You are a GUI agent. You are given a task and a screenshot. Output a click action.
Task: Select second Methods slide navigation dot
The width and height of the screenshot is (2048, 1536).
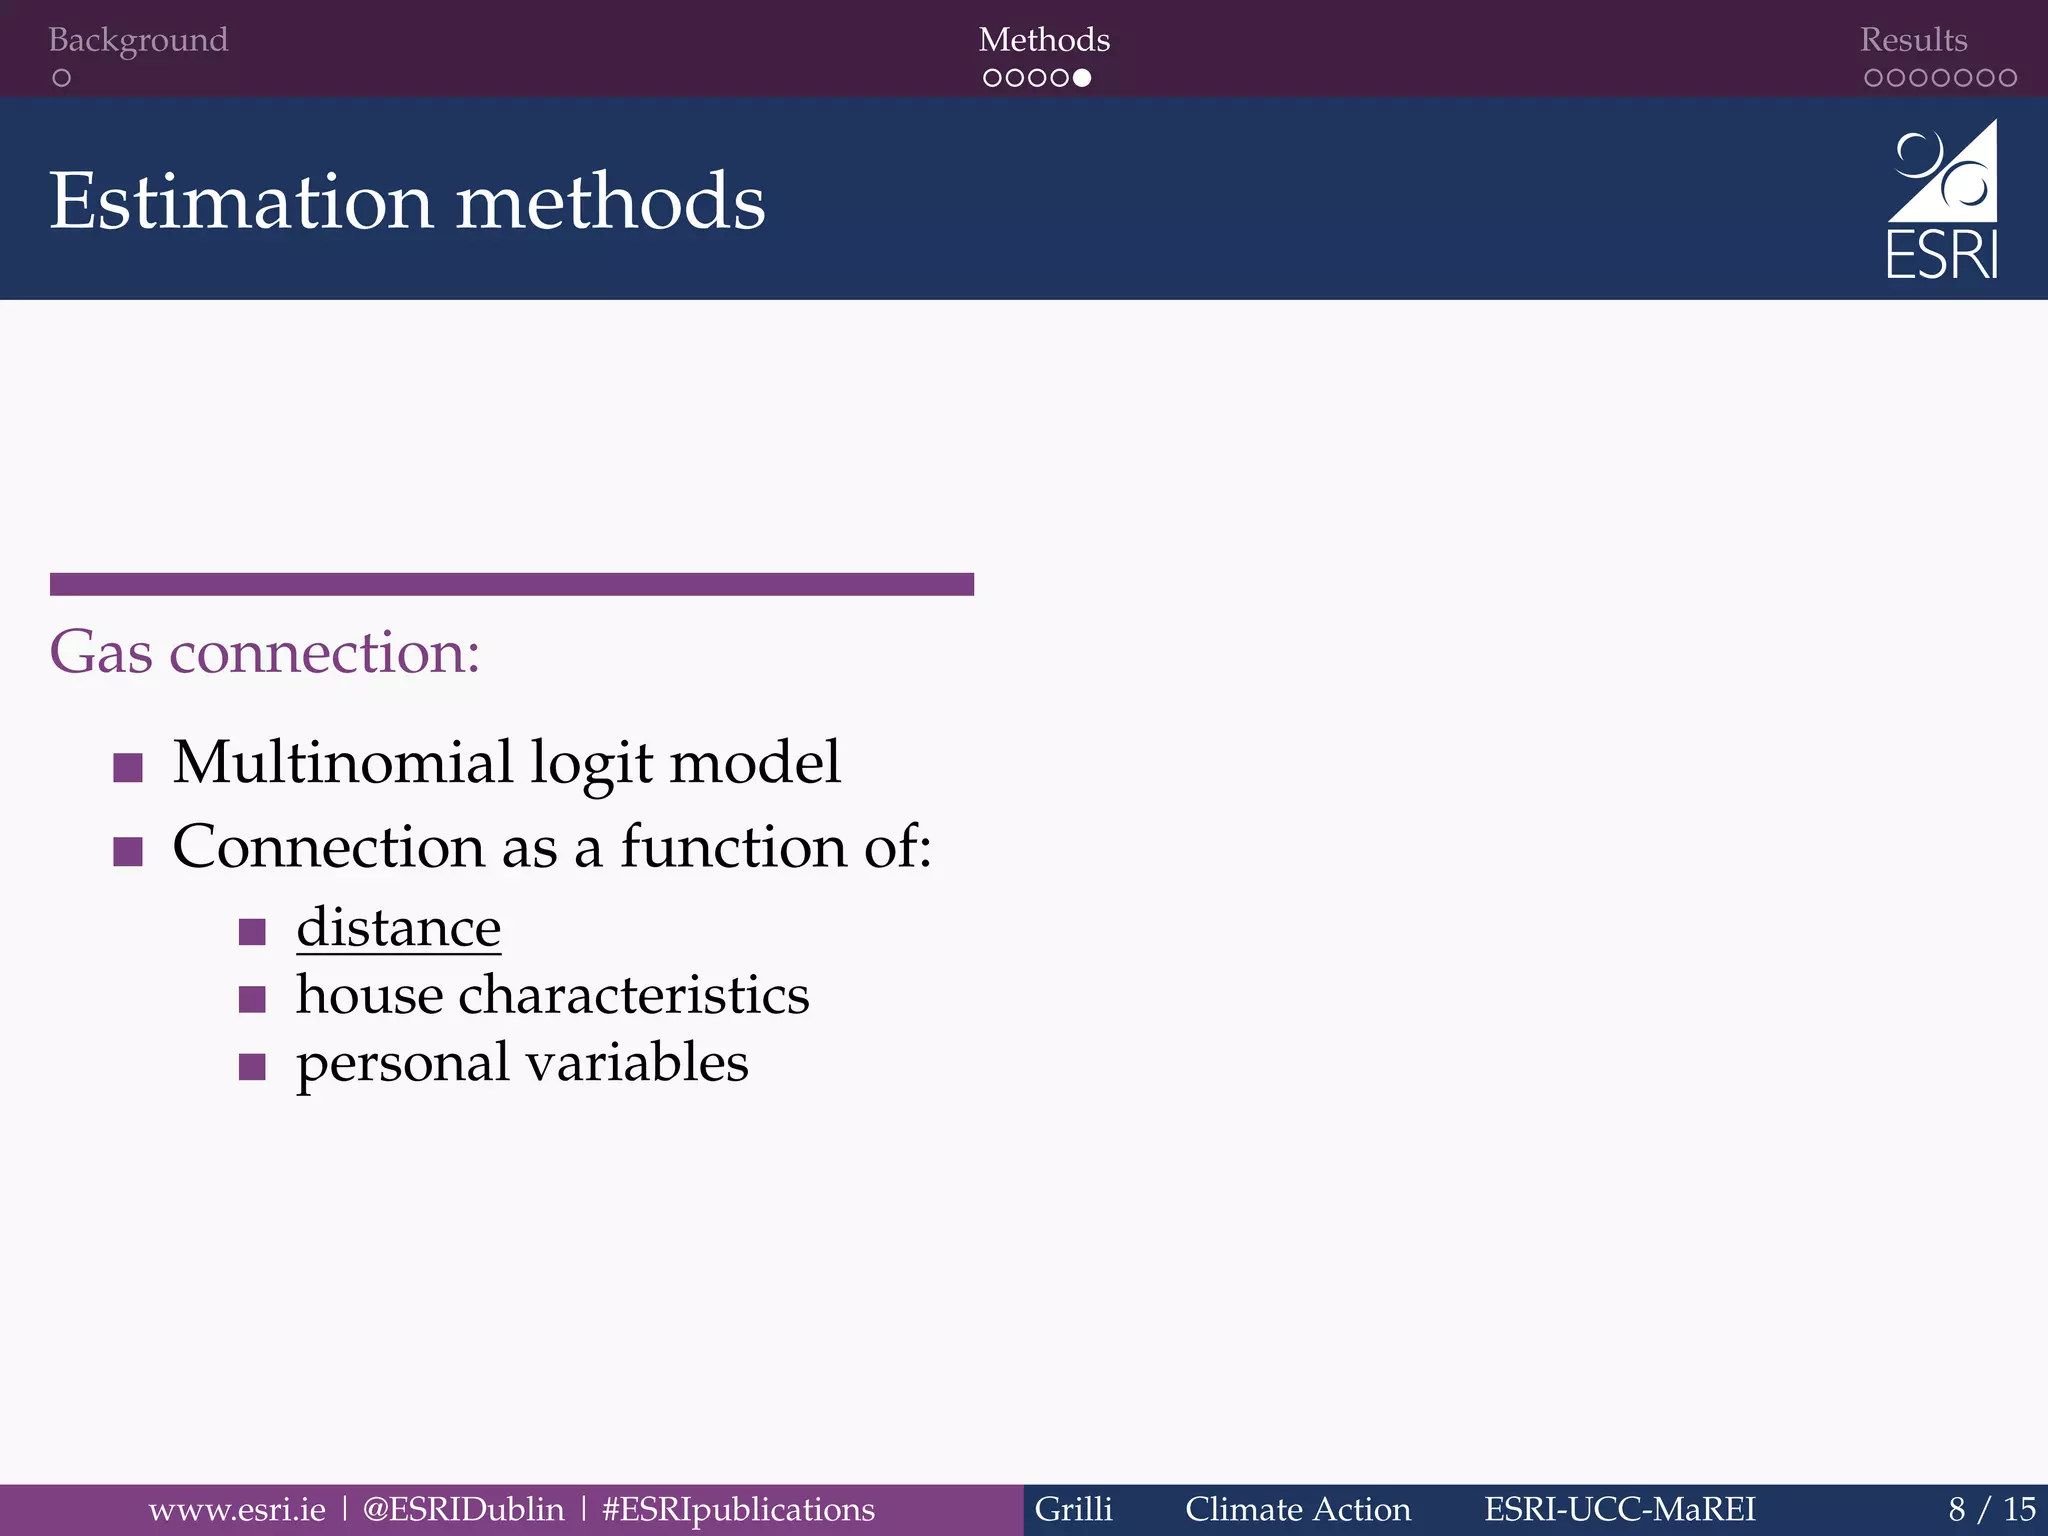pos(1014,78)
